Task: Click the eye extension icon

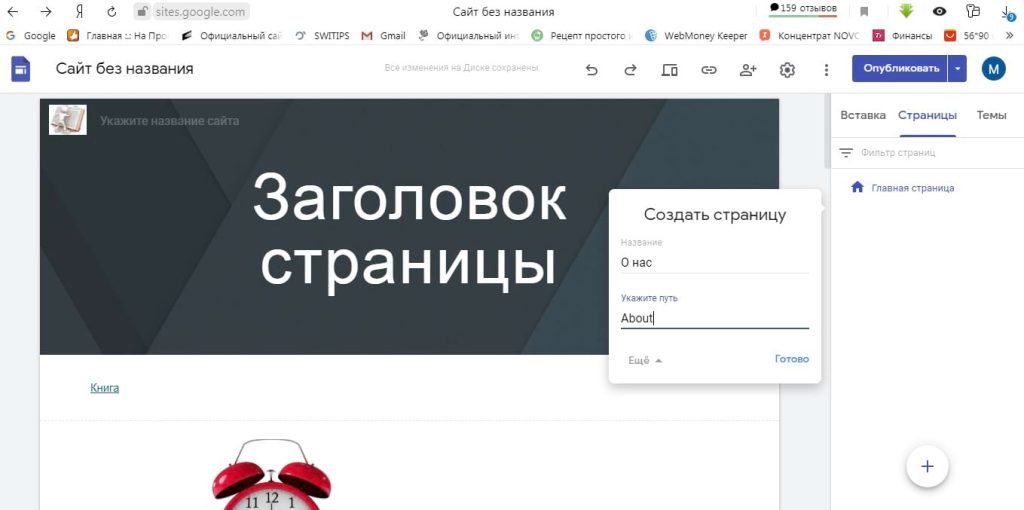Action: pos(940,11)
